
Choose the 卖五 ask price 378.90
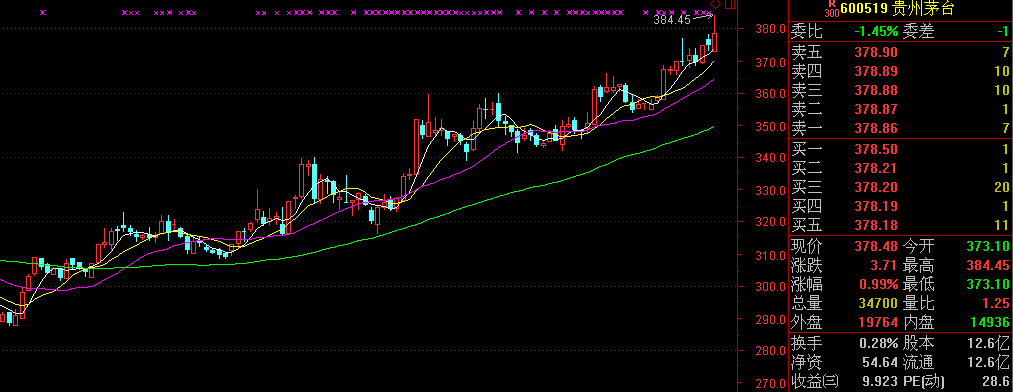[876, 52]
